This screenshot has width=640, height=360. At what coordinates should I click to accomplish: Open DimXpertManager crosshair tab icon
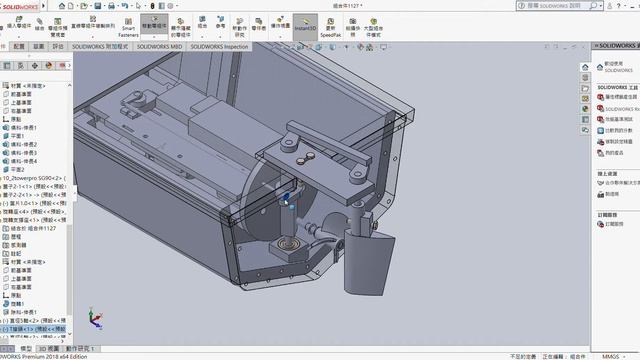(35, 65)
